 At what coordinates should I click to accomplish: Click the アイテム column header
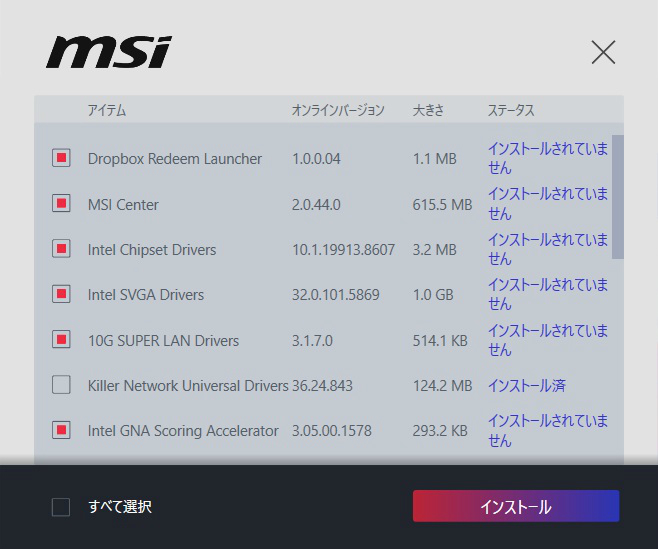107,110
